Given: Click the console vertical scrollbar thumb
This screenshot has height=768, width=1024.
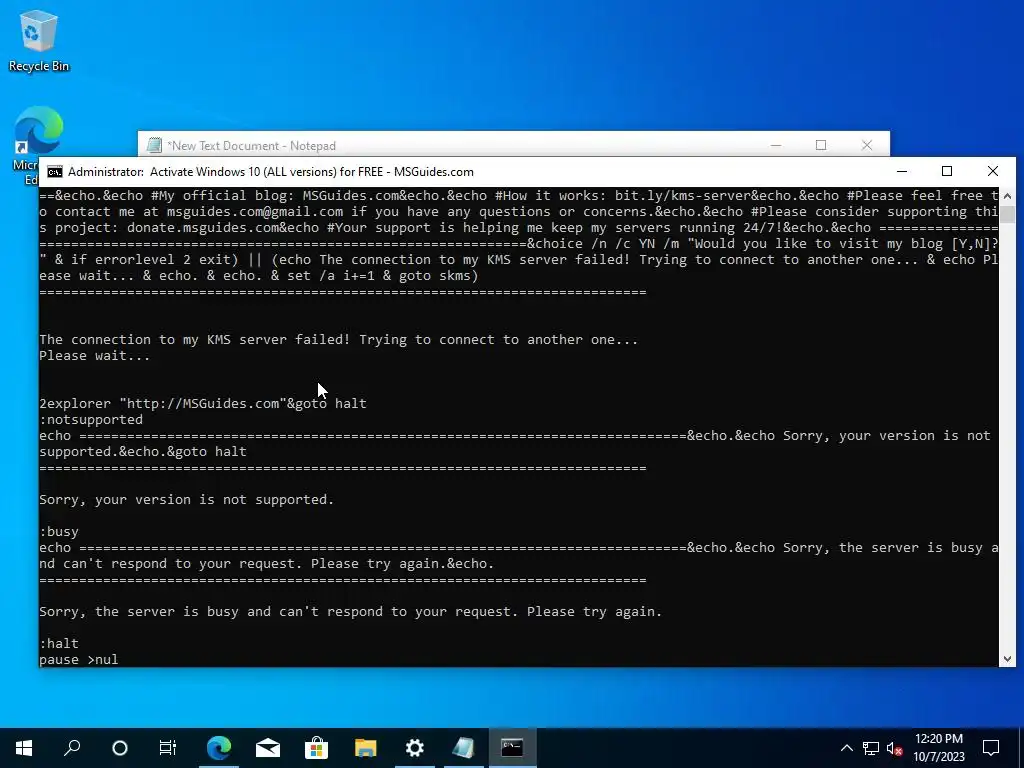Looking at the screenshot, I should click(1007, 214).
